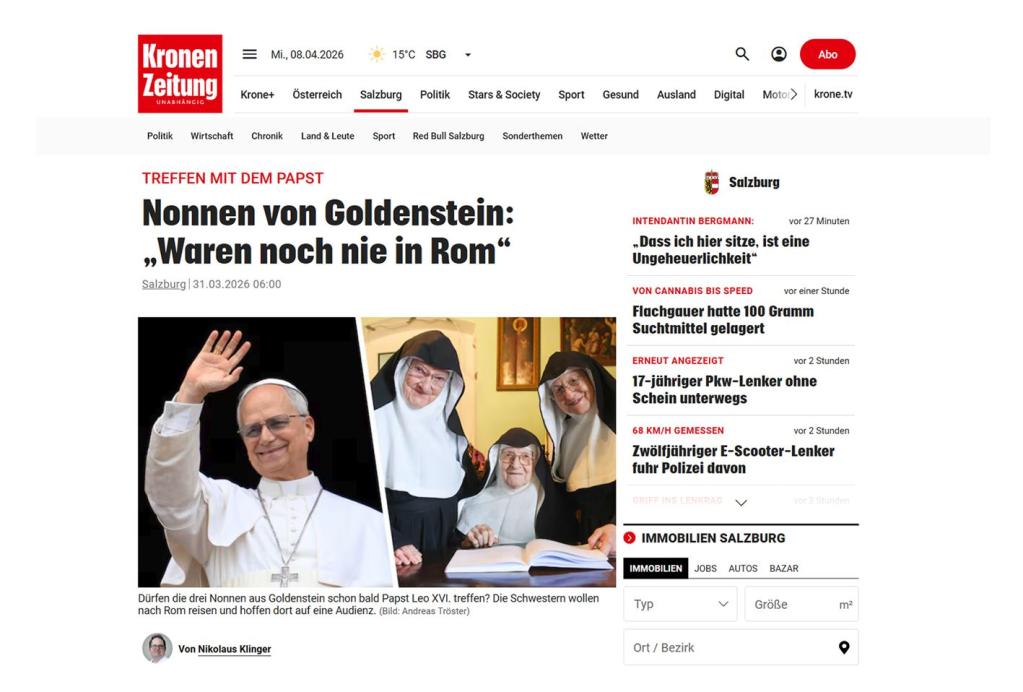Click the sunny weather icon
The width and height of the screenshot is (1023, 692).
pyautogui.click(x=376, y=54)
